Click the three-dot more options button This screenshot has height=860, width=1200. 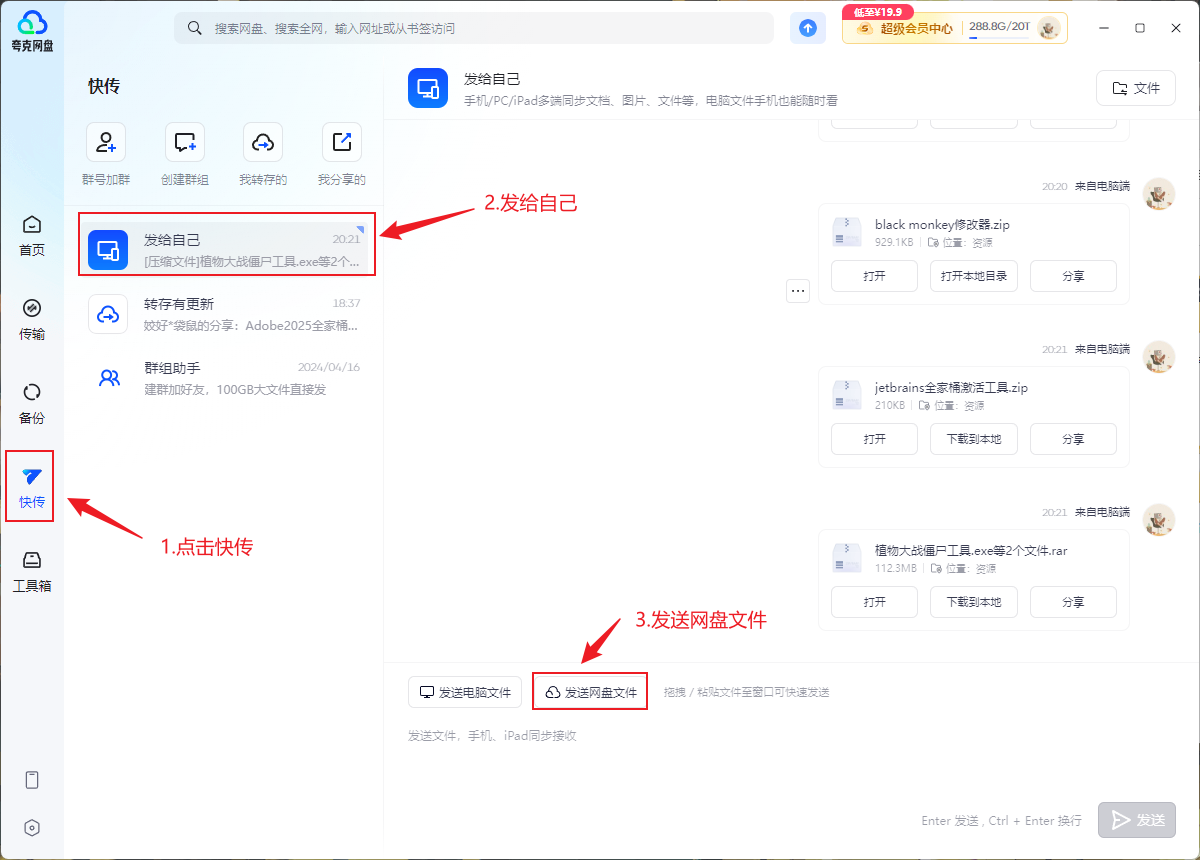798,291
